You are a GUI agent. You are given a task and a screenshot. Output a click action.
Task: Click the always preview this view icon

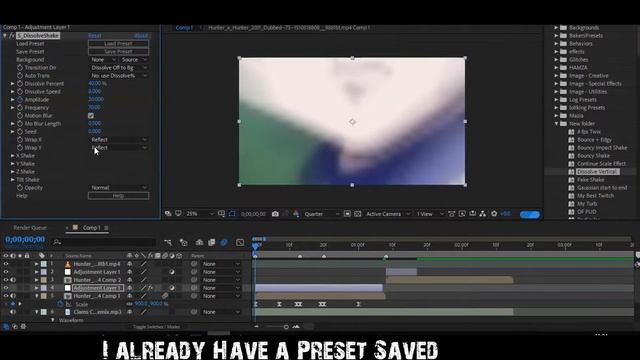coord(168,213)
